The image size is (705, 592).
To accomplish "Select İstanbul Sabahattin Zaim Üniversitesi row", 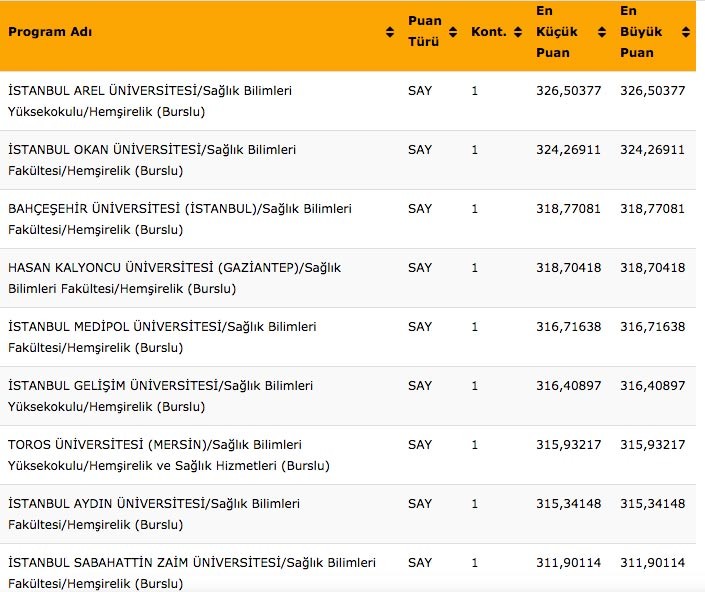I will 192,572.
